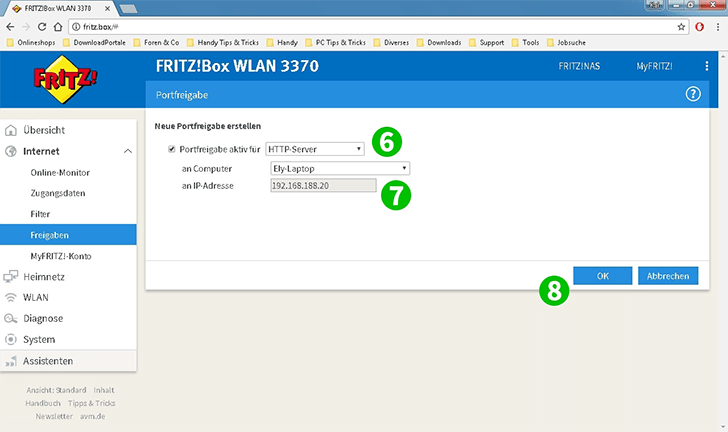Viewport: 728px width, 432px height.
Task: Open the Jobsuche bookmark folder
Action: (566, 43)
